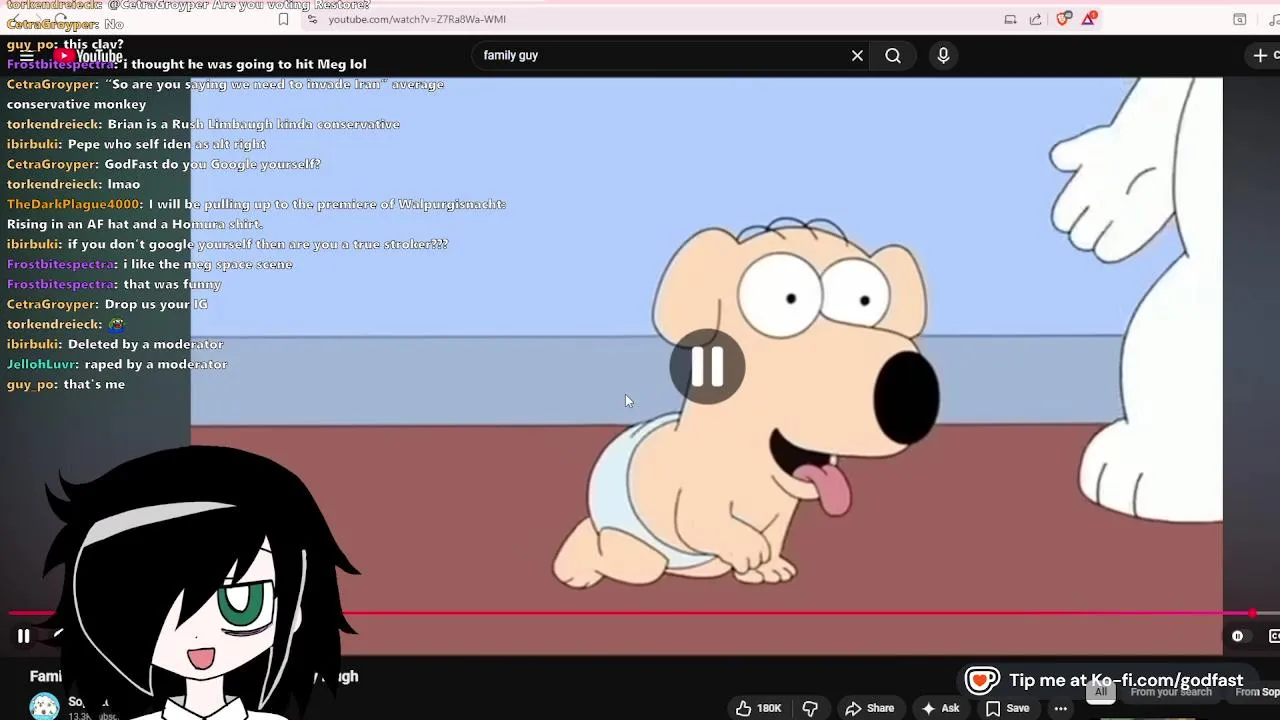This screenshot has width=1280, height=720.
Task: Select the 'From your search' chip
Action: click(1171, 692)
